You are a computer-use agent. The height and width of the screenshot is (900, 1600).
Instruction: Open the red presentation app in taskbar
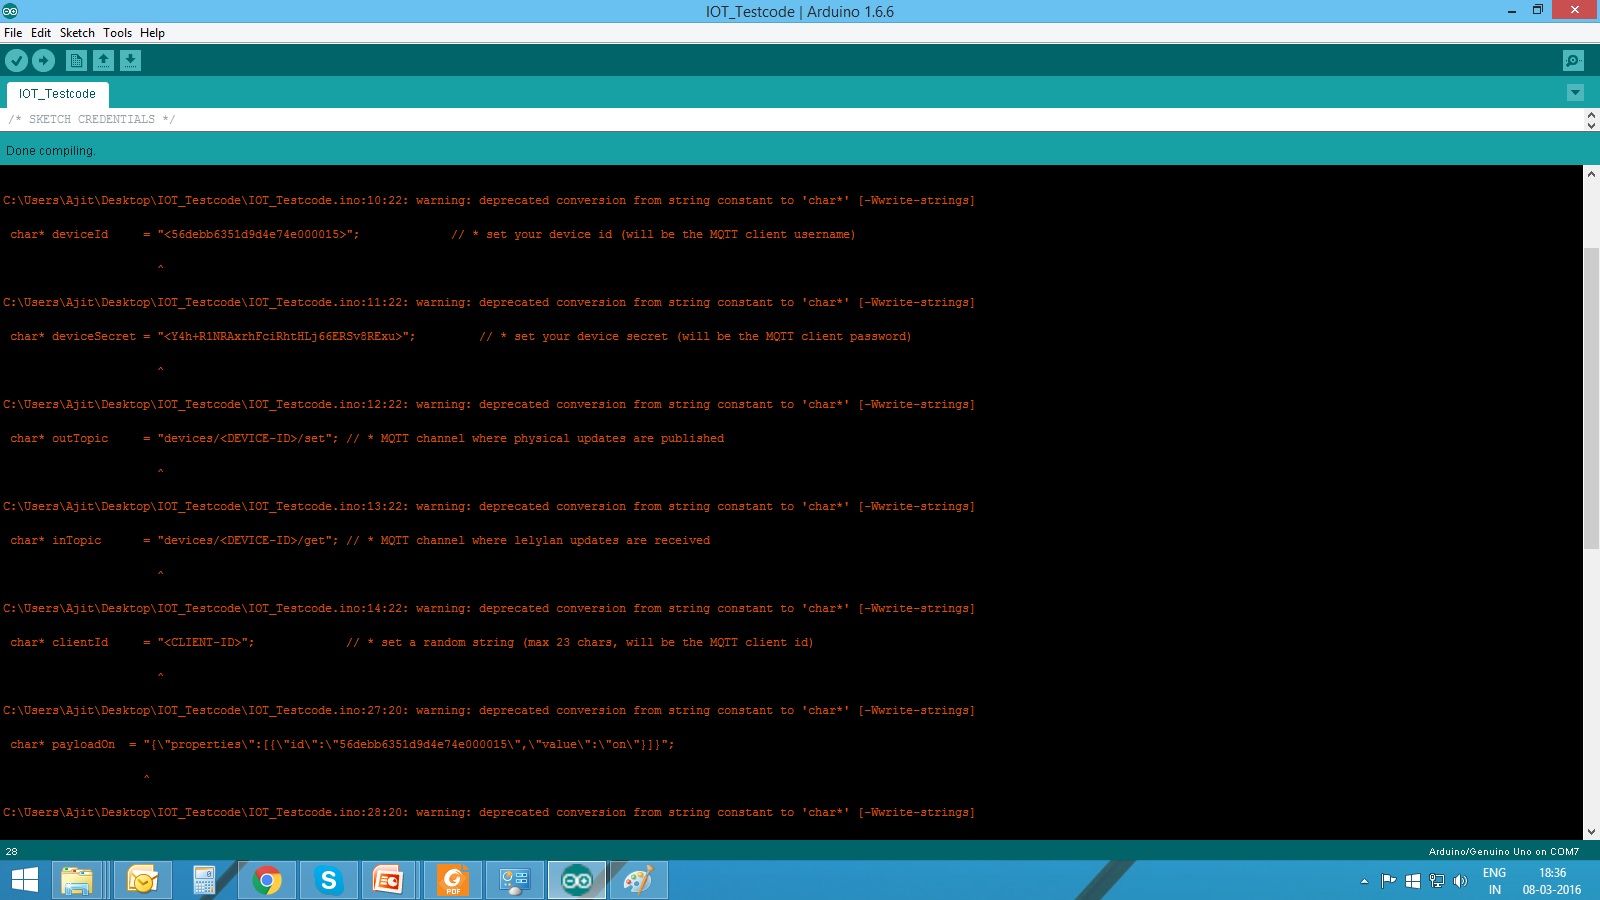coord(390,880)
